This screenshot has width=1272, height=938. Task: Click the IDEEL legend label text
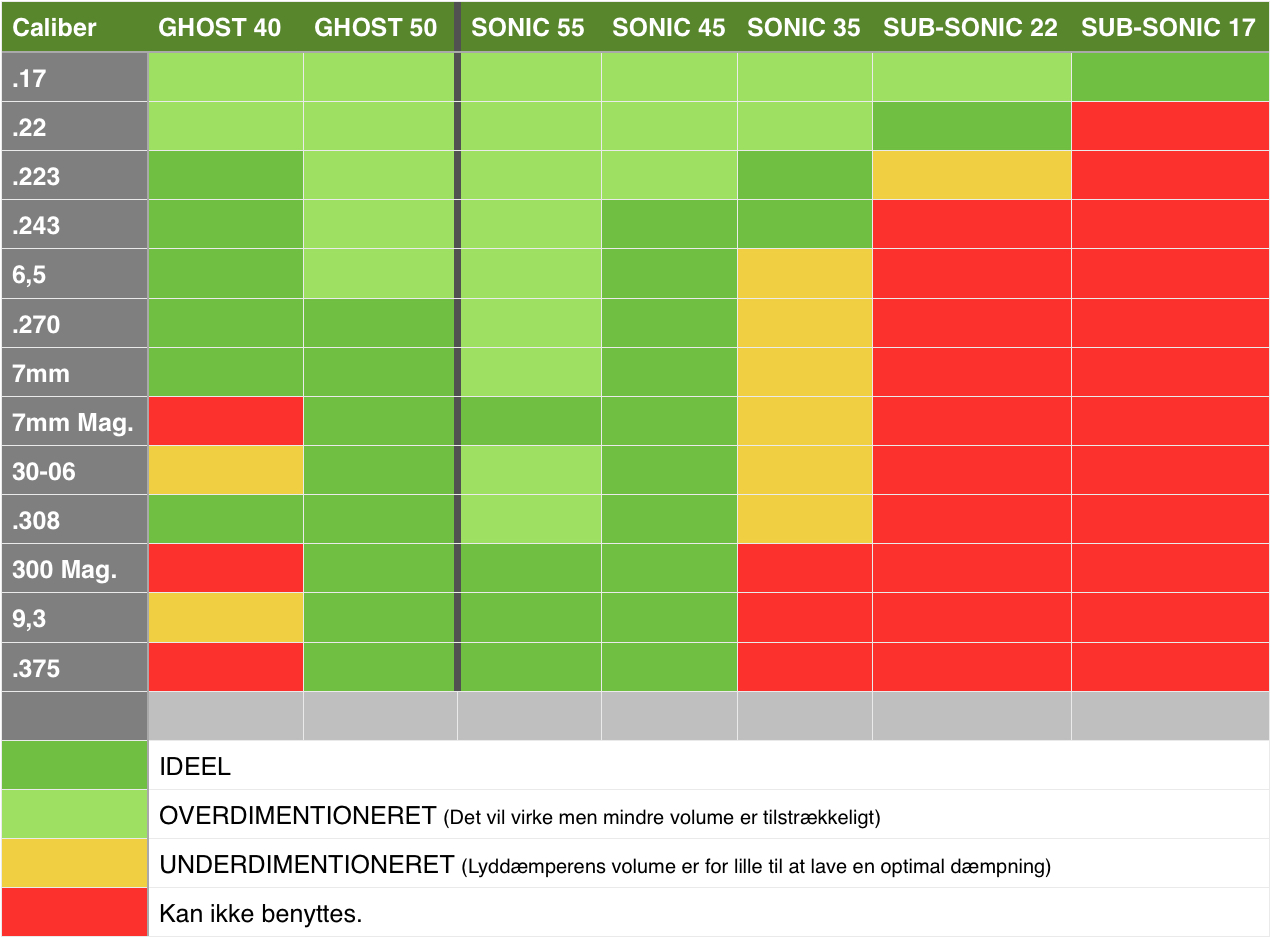pyautogui.click(x=196, y=767)
